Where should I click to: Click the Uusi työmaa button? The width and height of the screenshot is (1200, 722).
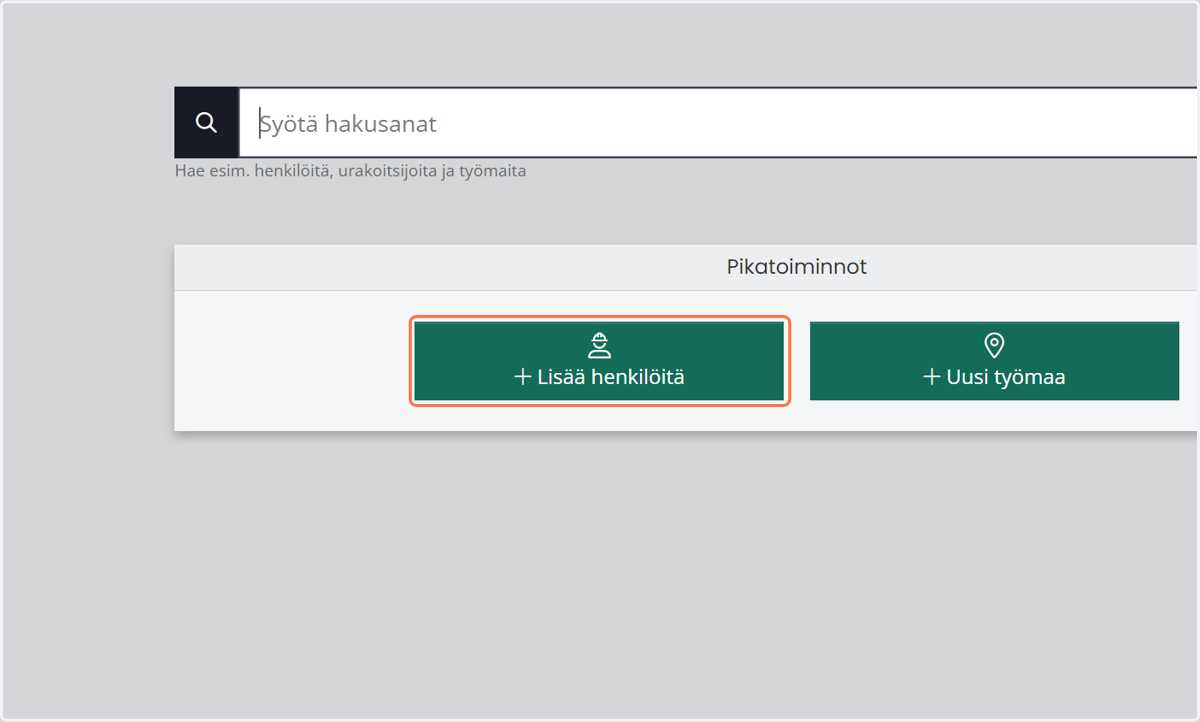[x=994, y=361]
